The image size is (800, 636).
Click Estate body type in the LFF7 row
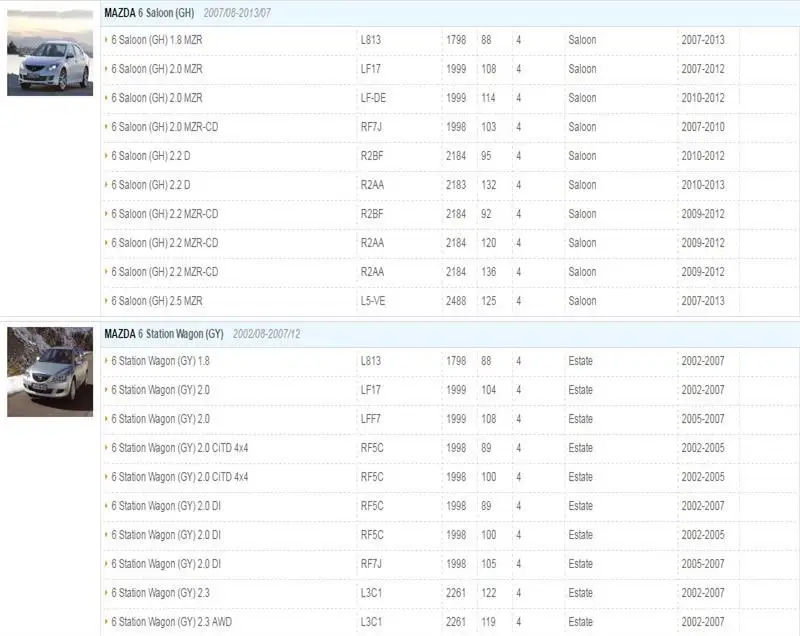click(x=581, y=419)
